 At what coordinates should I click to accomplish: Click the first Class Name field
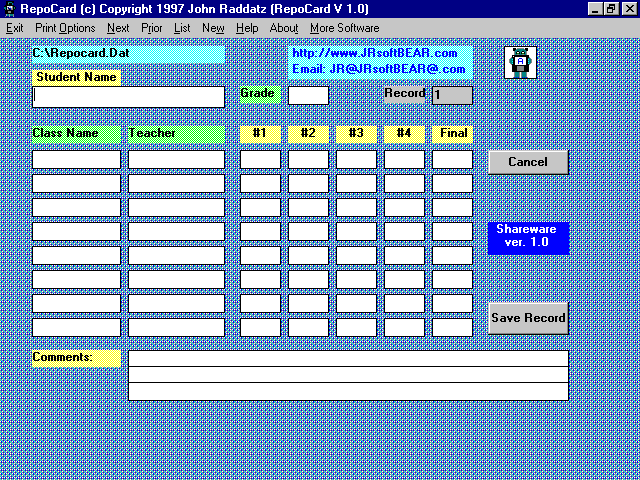pyautogui.click(x=76, y=159)
